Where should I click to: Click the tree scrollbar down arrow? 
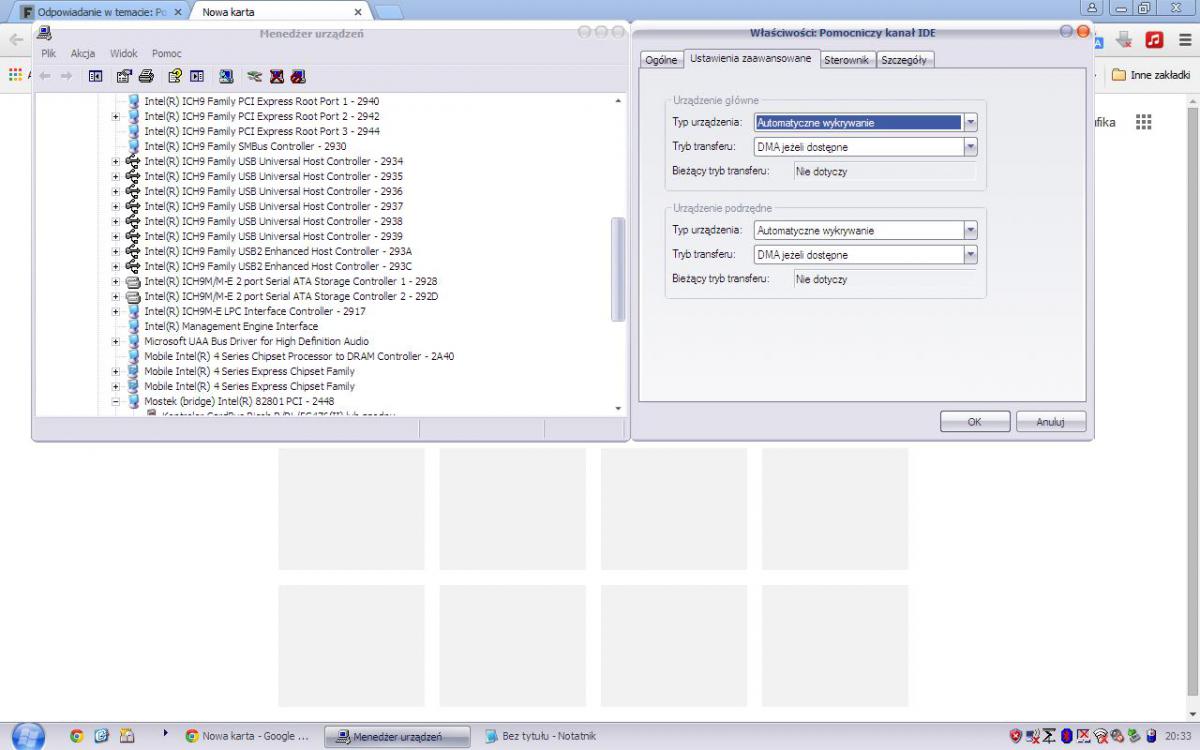coord(618,408)
